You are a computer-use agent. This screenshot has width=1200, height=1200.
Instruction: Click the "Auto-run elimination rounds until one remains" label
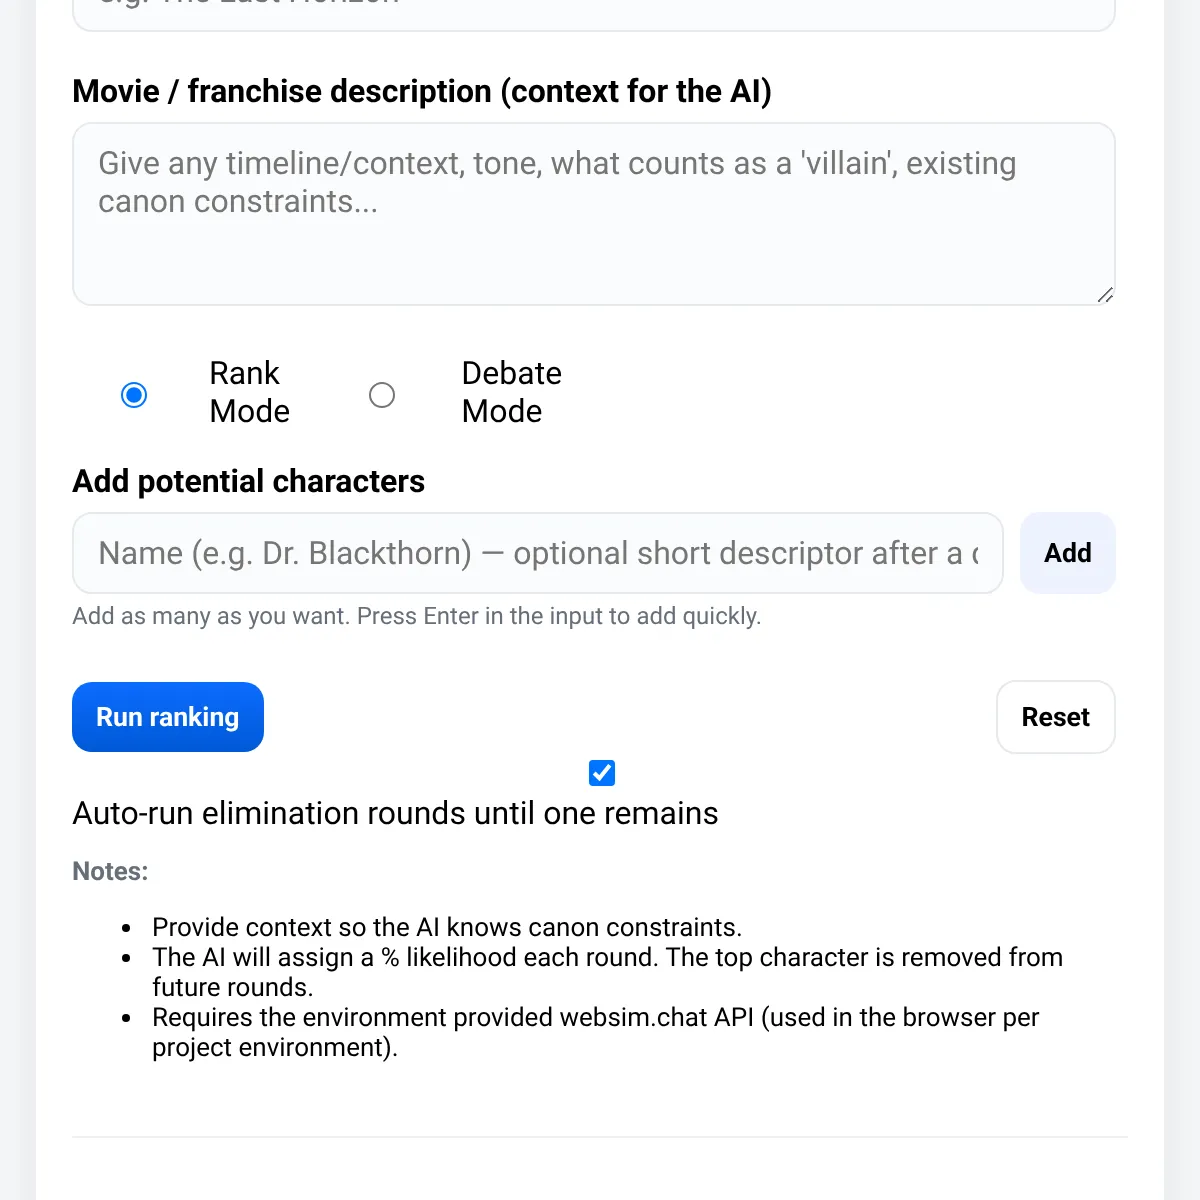[395, 813]
